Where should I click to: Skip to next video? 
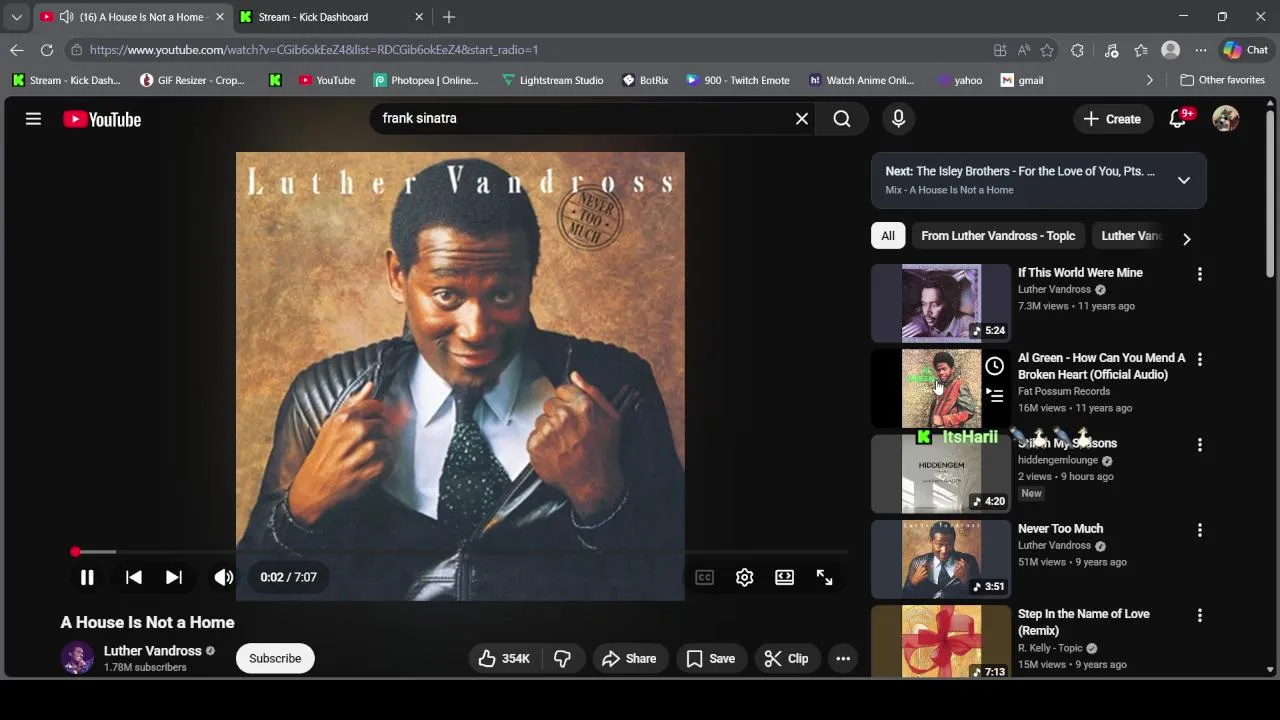[173, 577]
